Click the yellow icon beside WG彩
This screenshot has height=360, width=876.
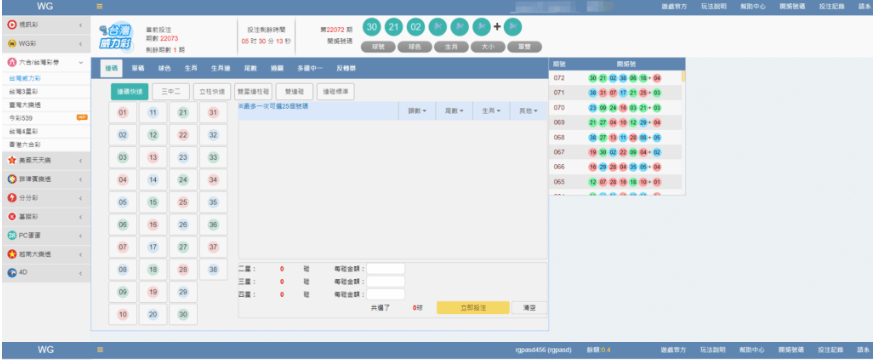12,44
